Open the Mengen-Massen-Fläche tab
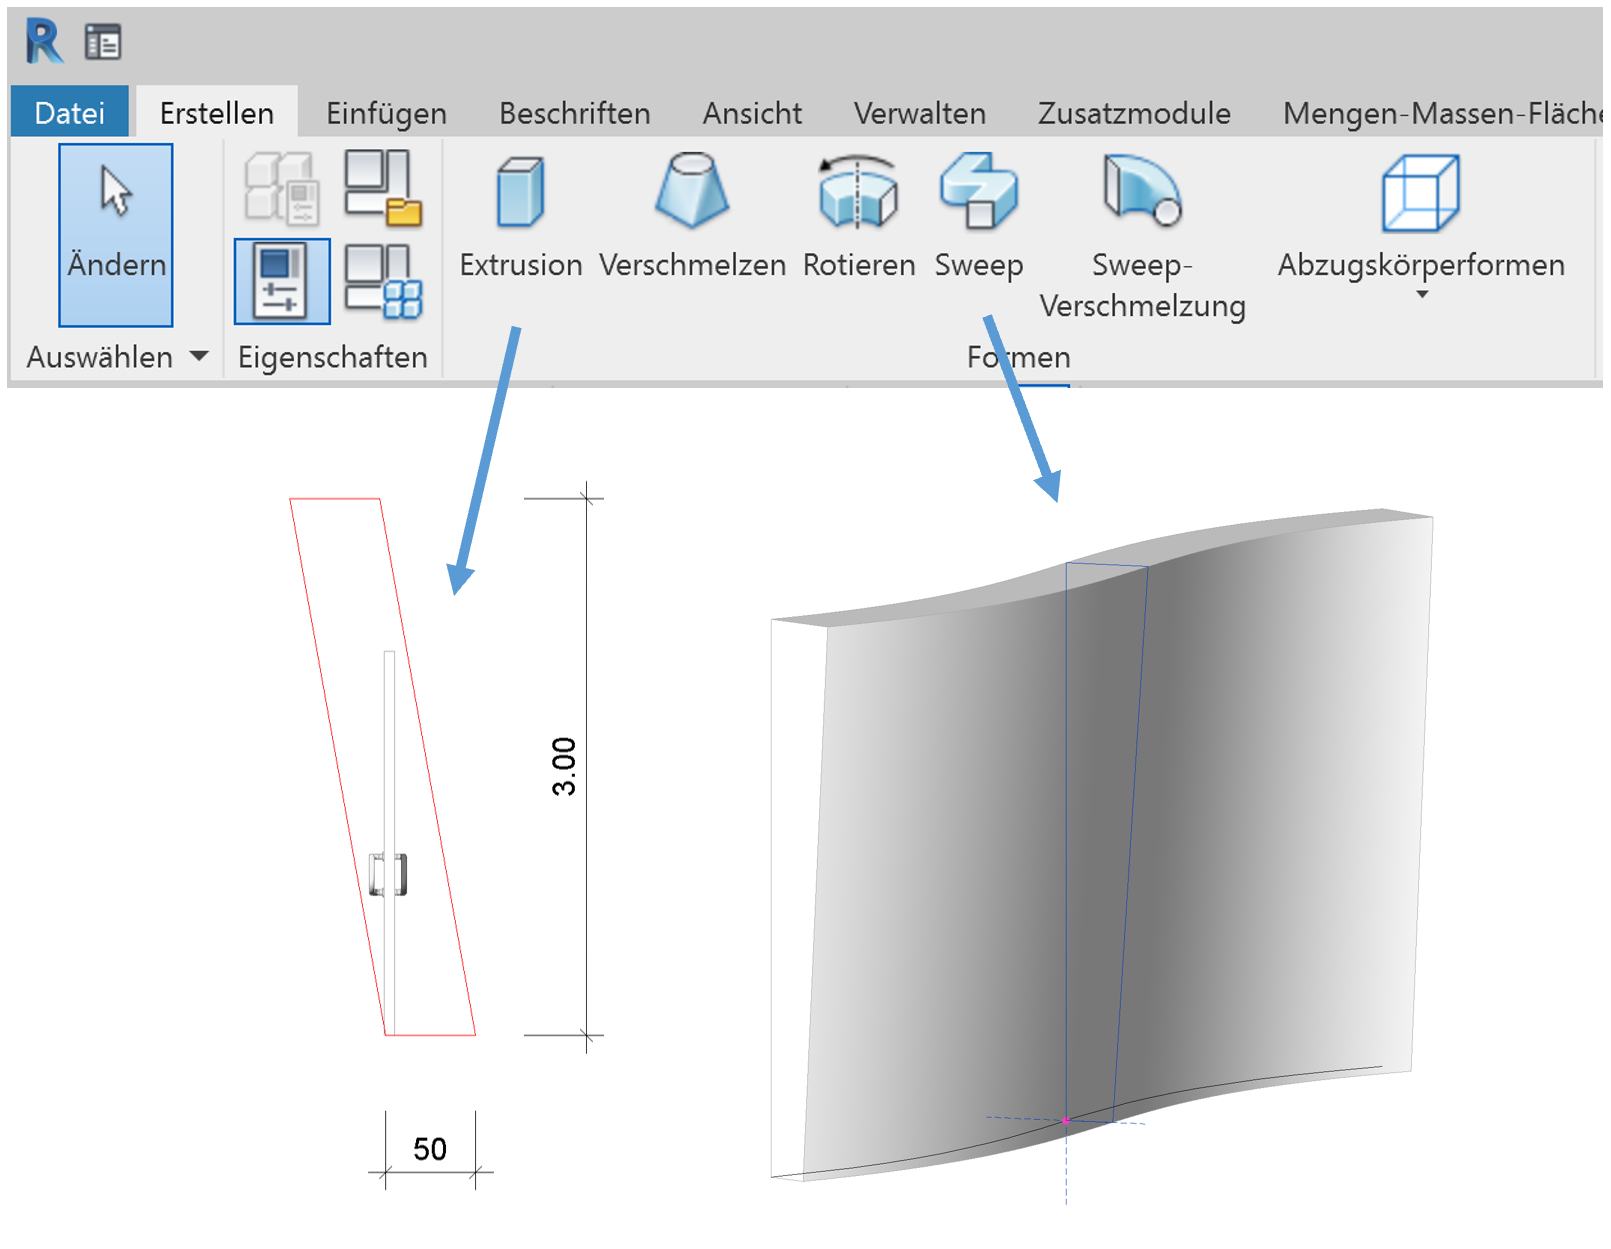The image size is (1611, 1249). click(x=1442, y=113)
